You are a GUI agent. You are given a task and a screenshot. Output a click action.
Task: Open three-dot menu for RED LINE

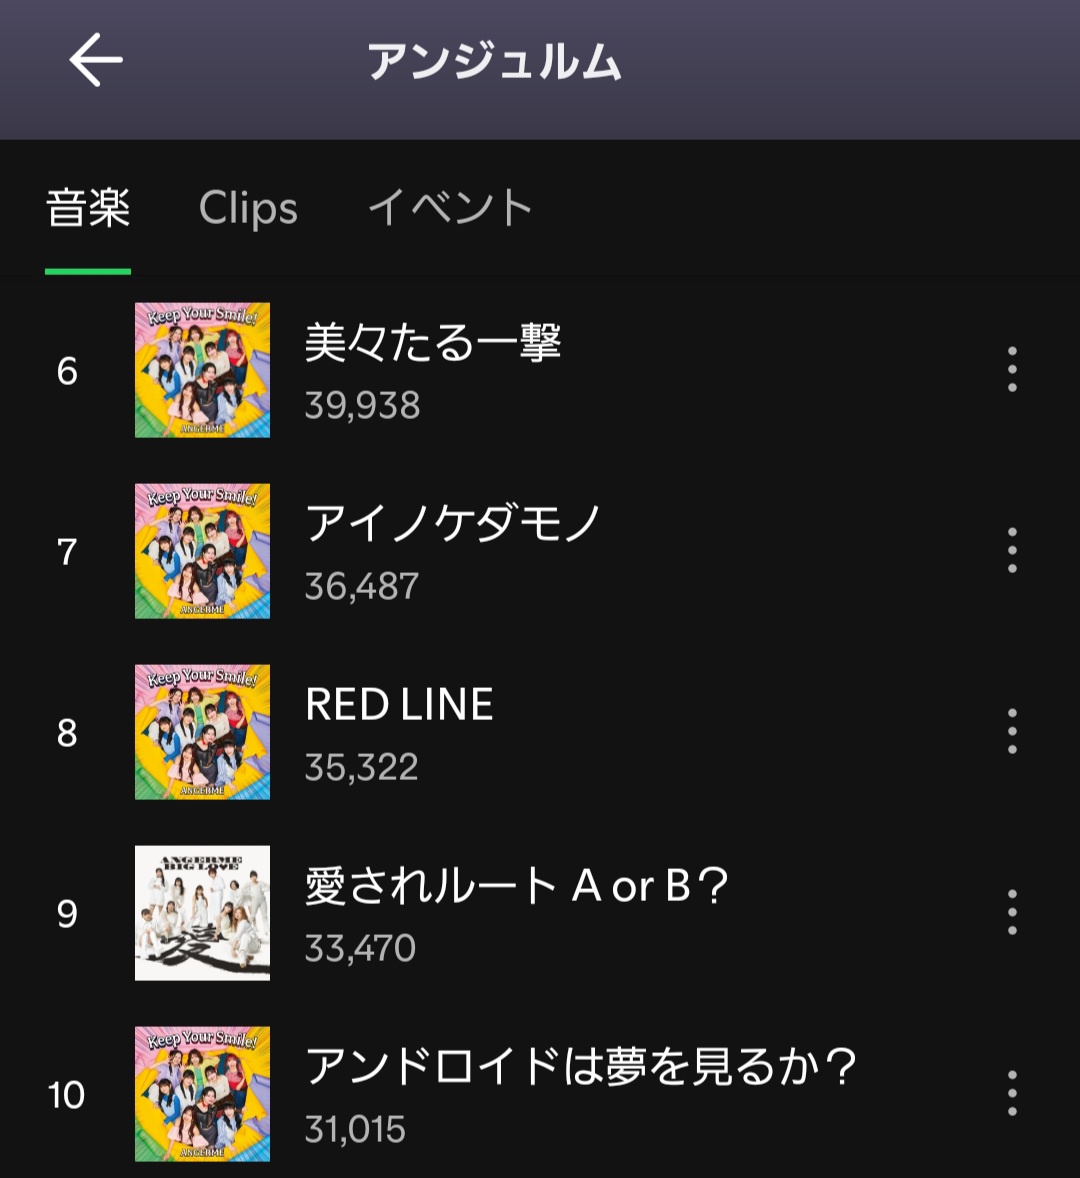click(x=1012, y=732)
